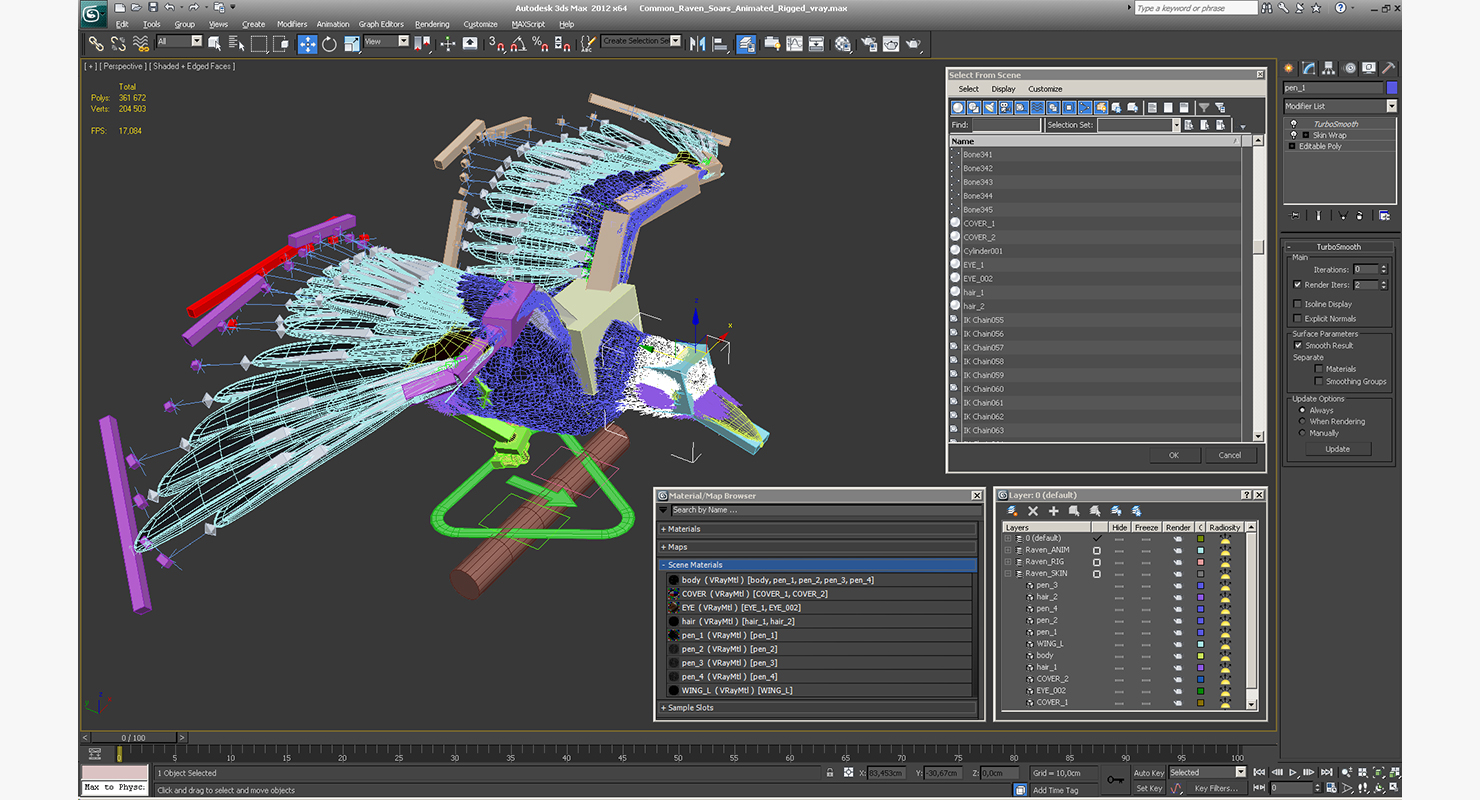This screenshot has height=800, width=1480.
Task: Toggle the Percent Snap tool
Action: click(x=541, y=43)
